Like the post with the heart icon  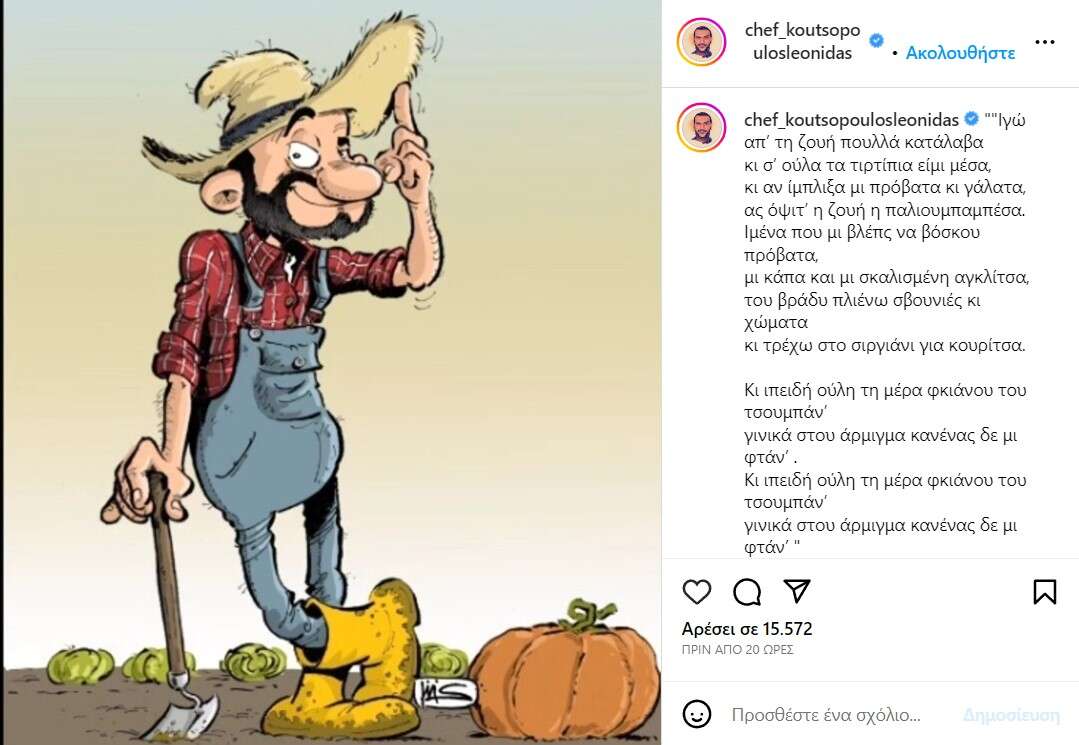[696, 592]
